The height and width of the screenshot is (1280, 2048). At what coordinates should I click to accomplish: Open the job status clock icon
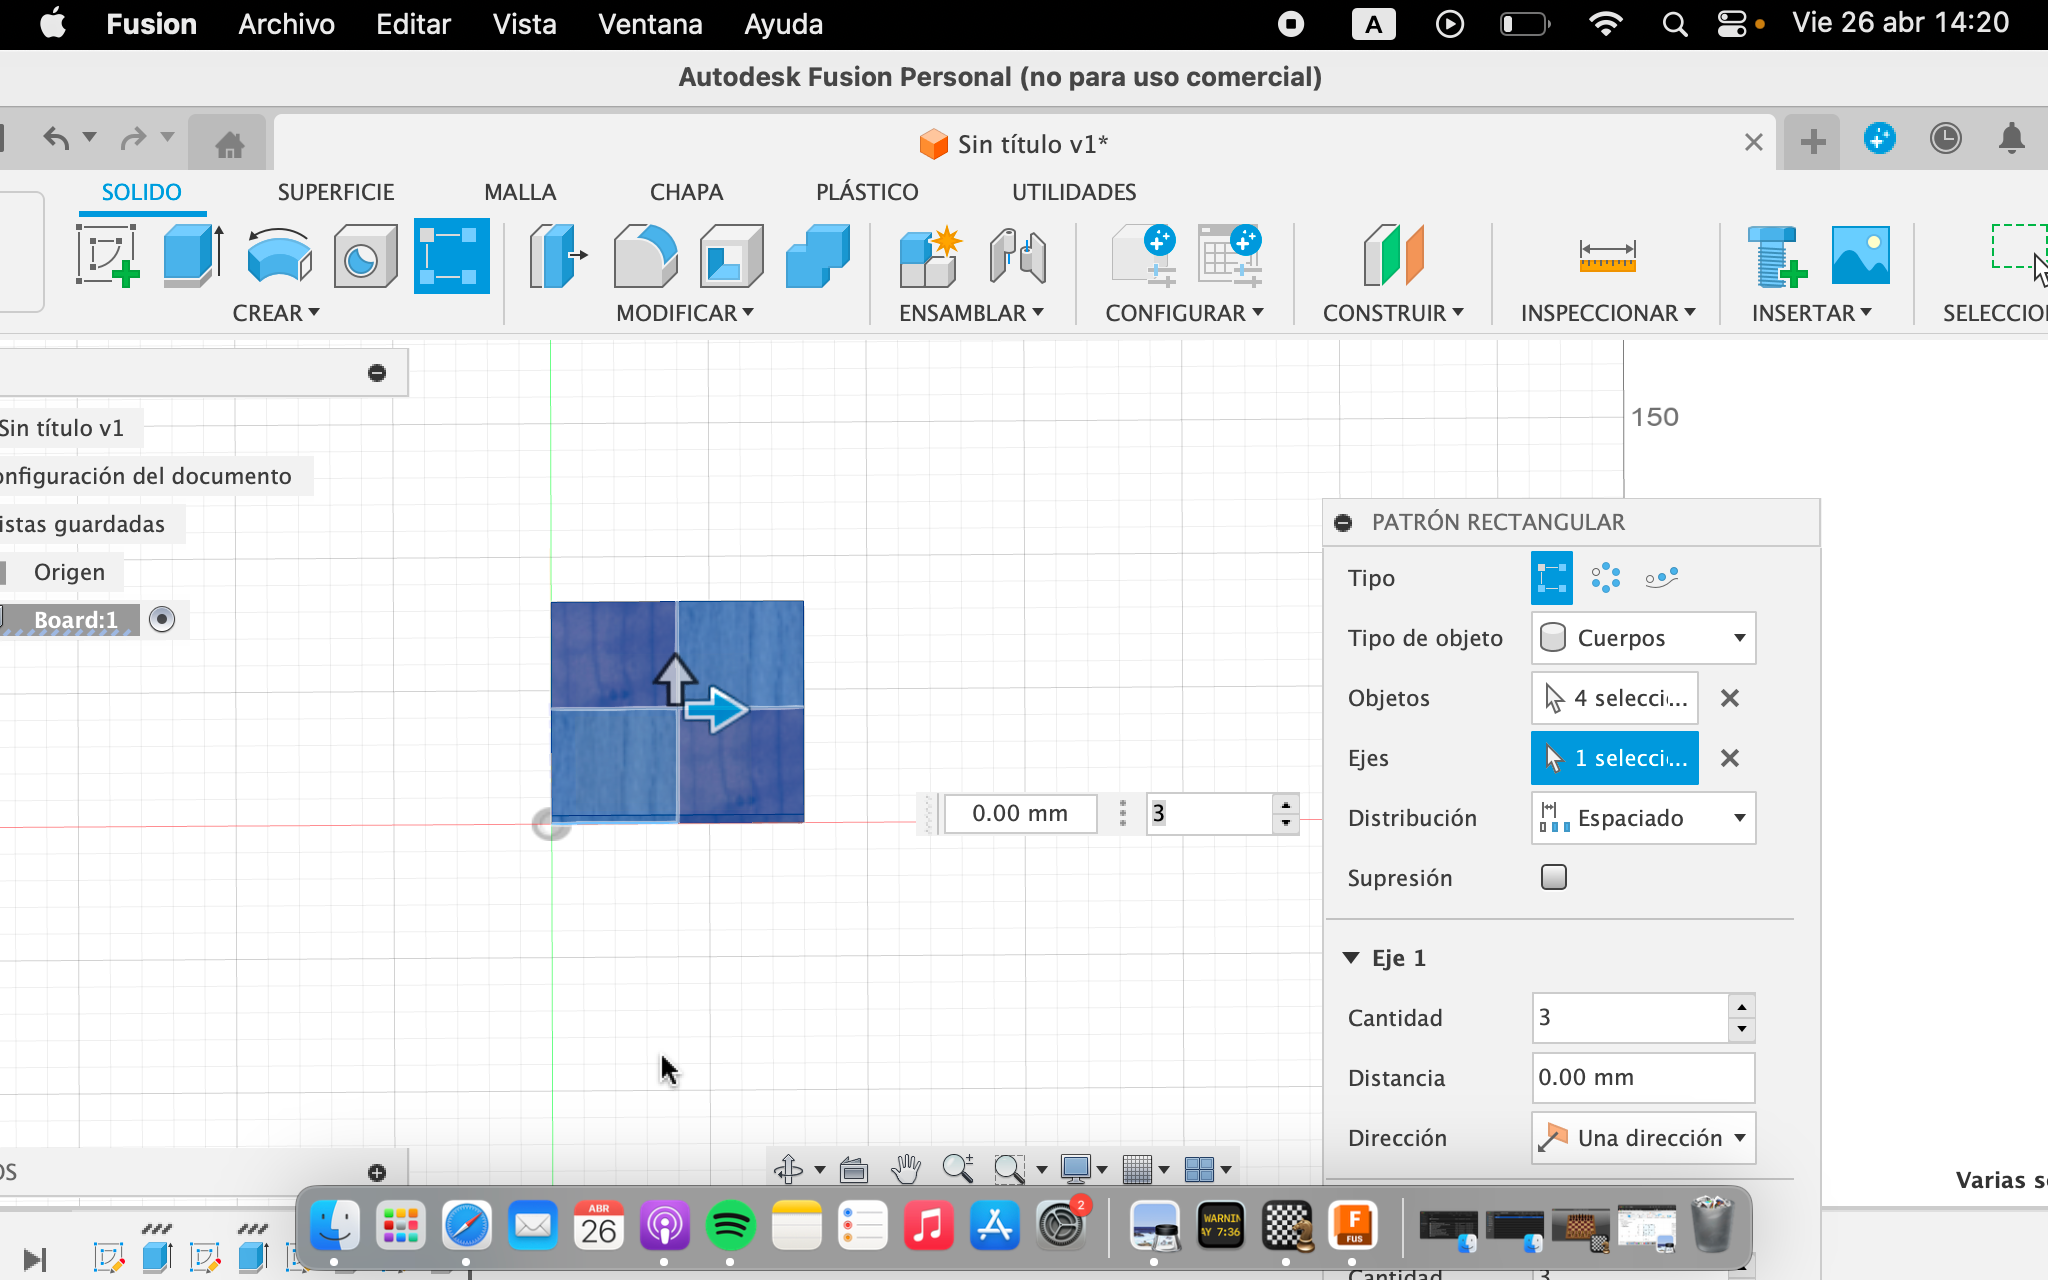click(x=1945, y=139)
